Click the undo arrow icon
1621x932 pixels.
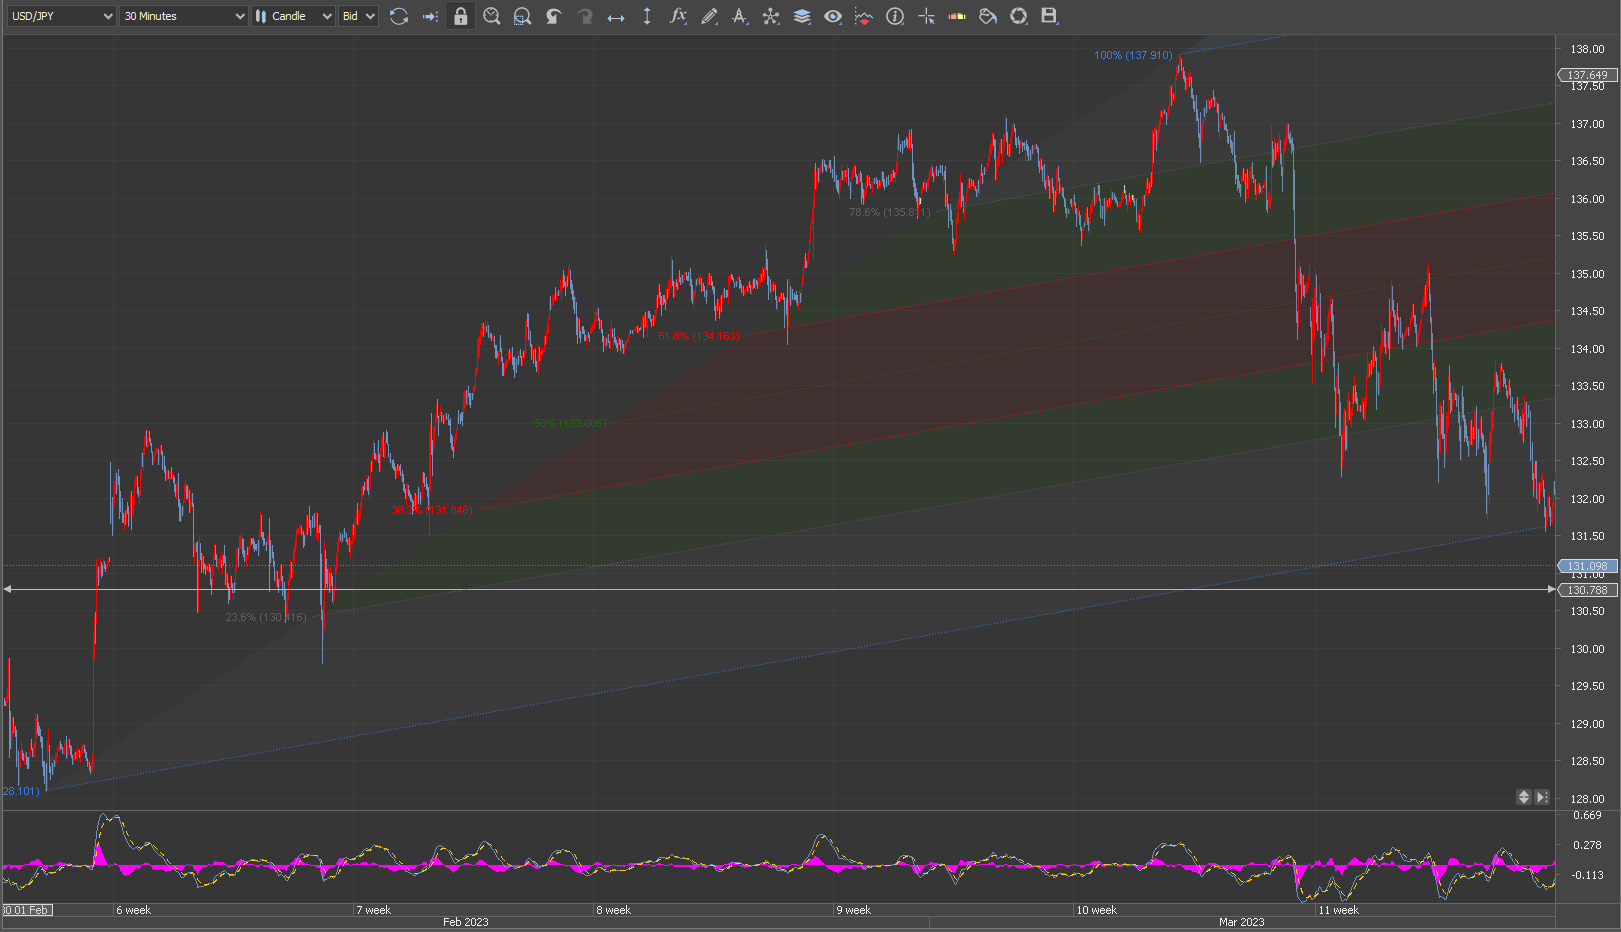pos(553,16)
